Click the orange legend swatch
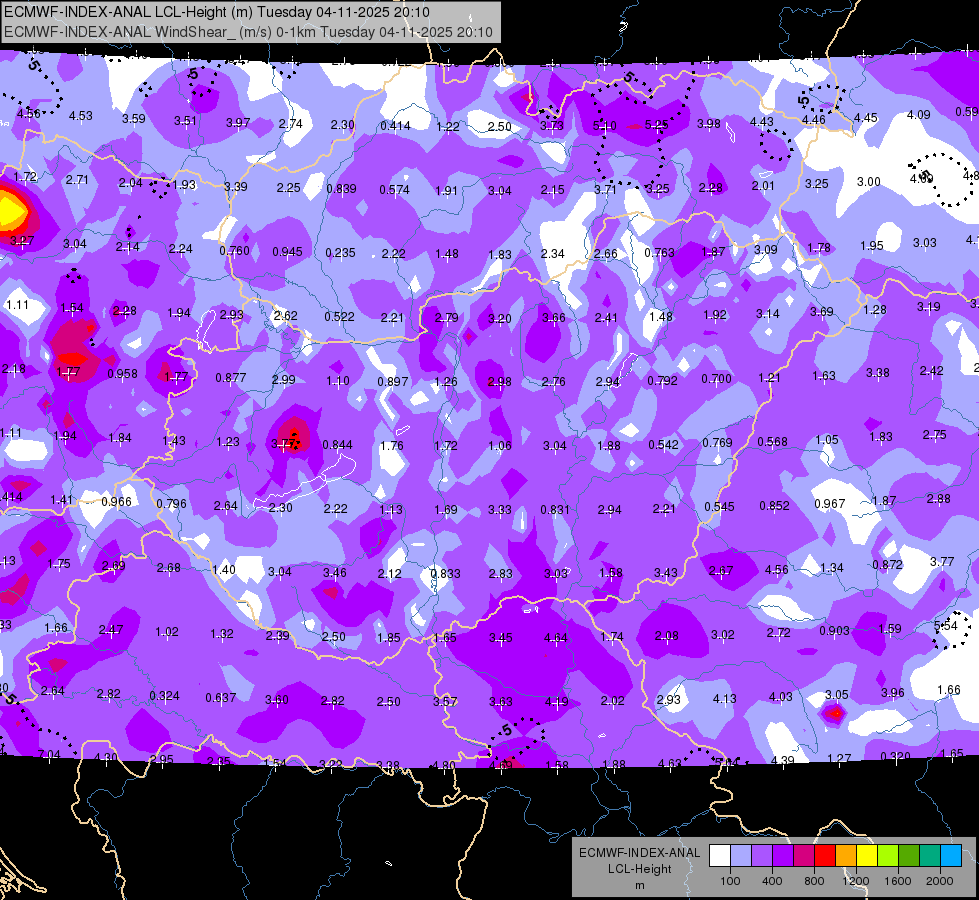This screenshot has width=979, height=900. pos(846,856)
